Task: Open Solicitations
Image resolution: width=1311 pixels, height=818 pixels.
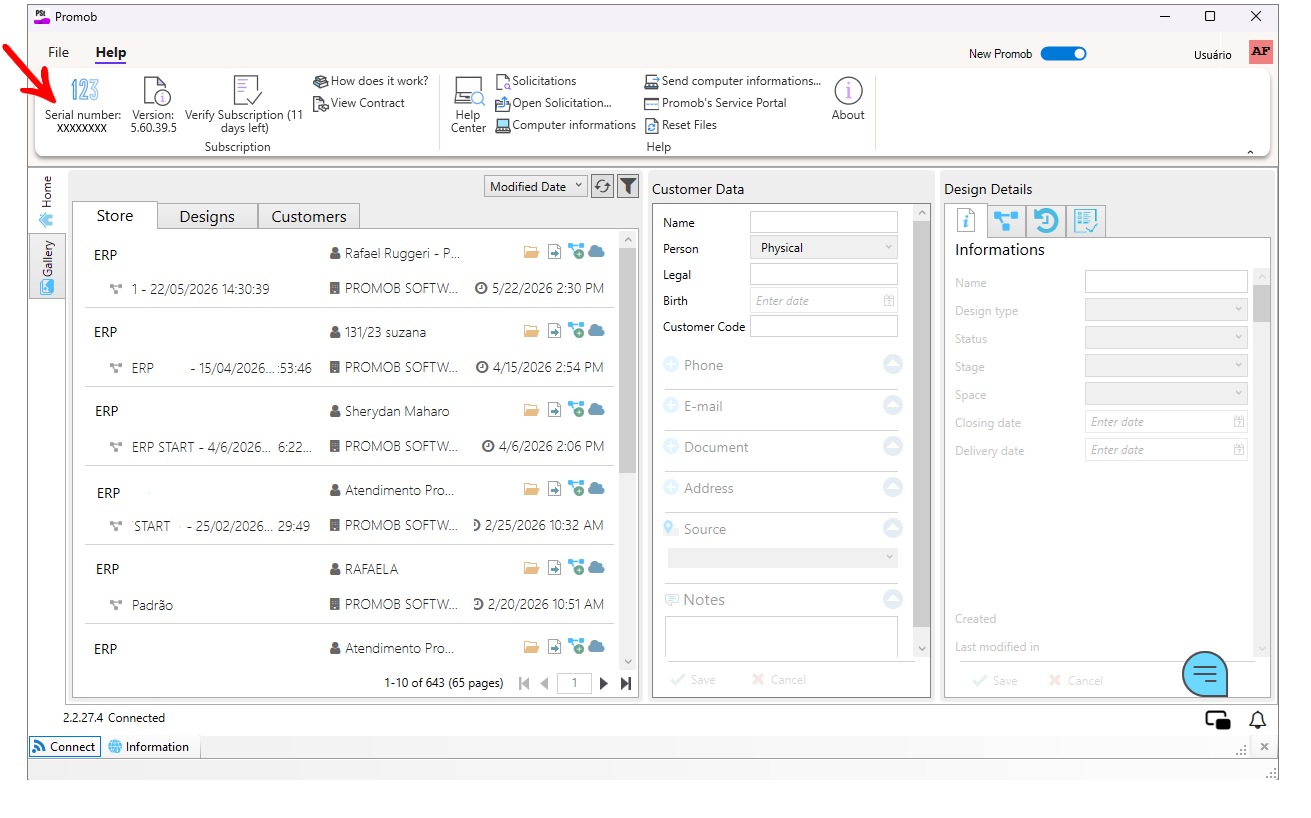Action: coord(536,81)
